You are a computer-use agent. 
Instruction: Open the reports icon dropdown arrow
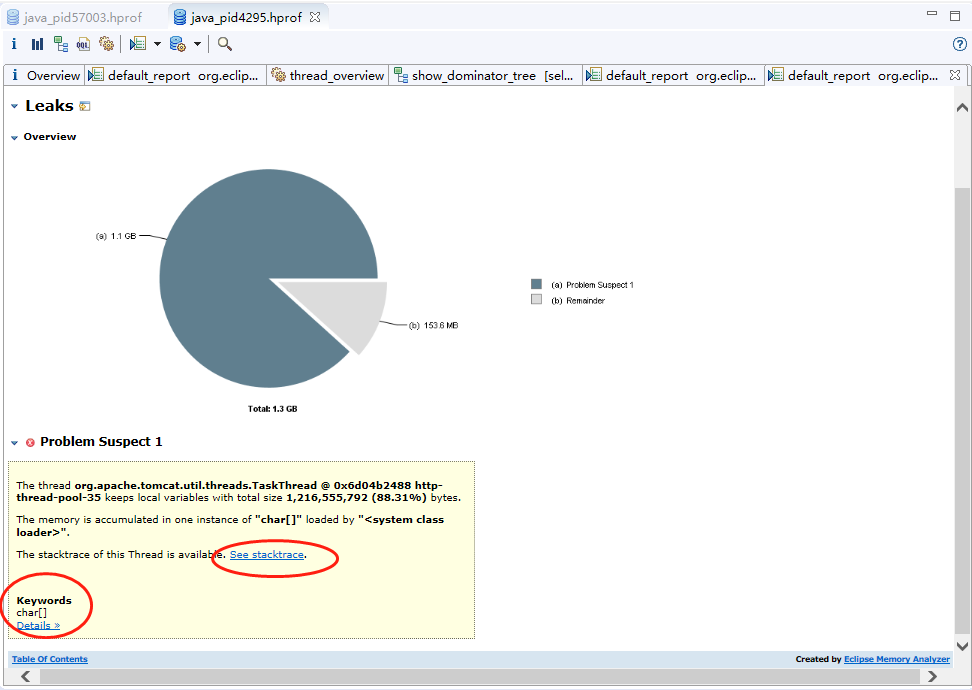pyautogui.click(x=157, y=44)
